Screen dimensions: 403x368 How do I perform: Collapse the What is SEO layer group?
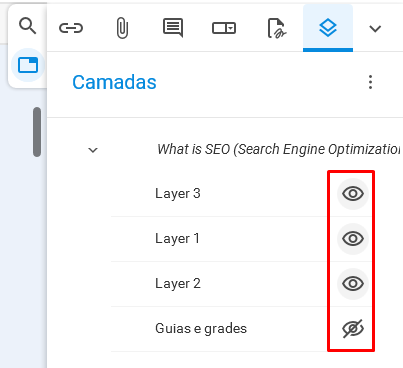tap(93, 150)
